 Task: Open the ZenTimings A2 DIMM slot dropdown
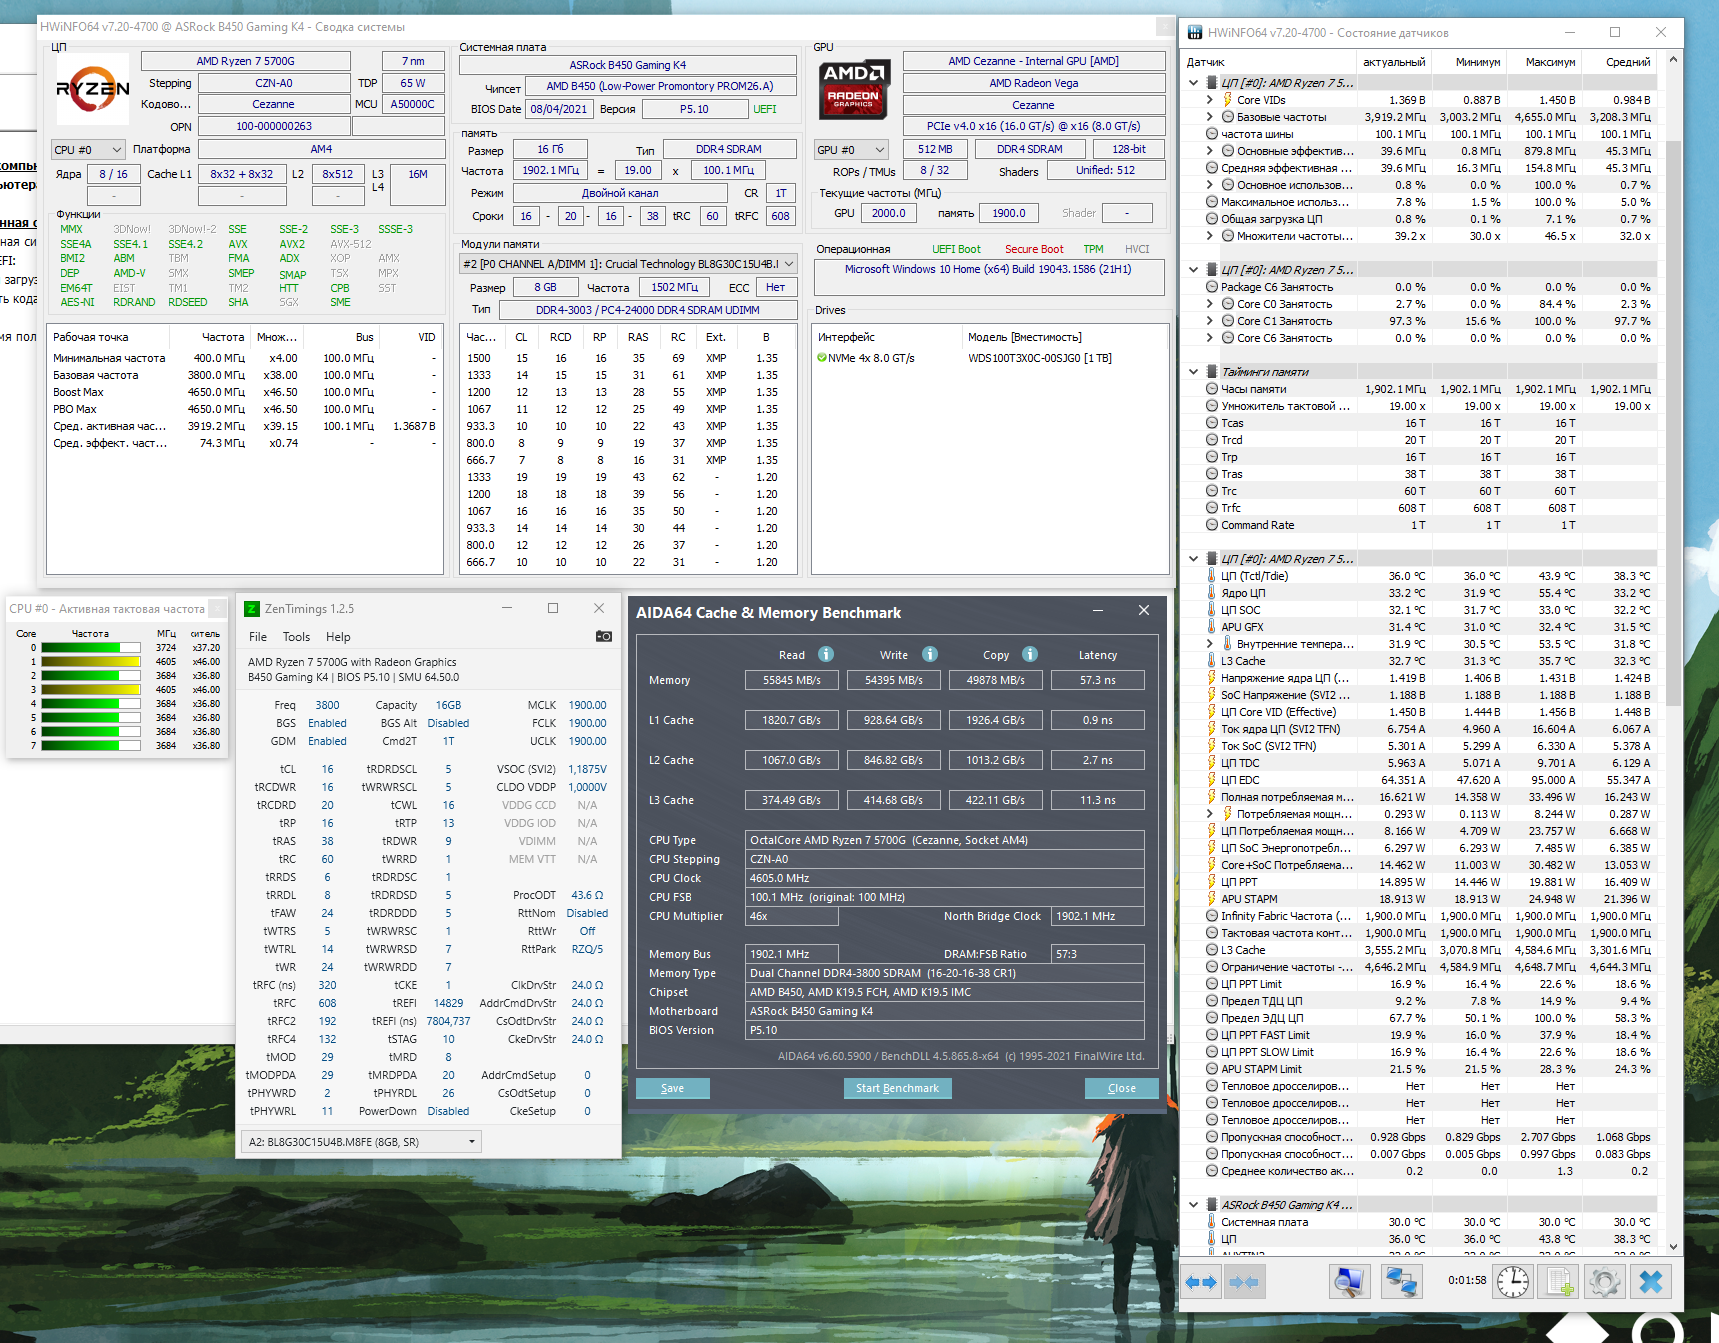361,1142
